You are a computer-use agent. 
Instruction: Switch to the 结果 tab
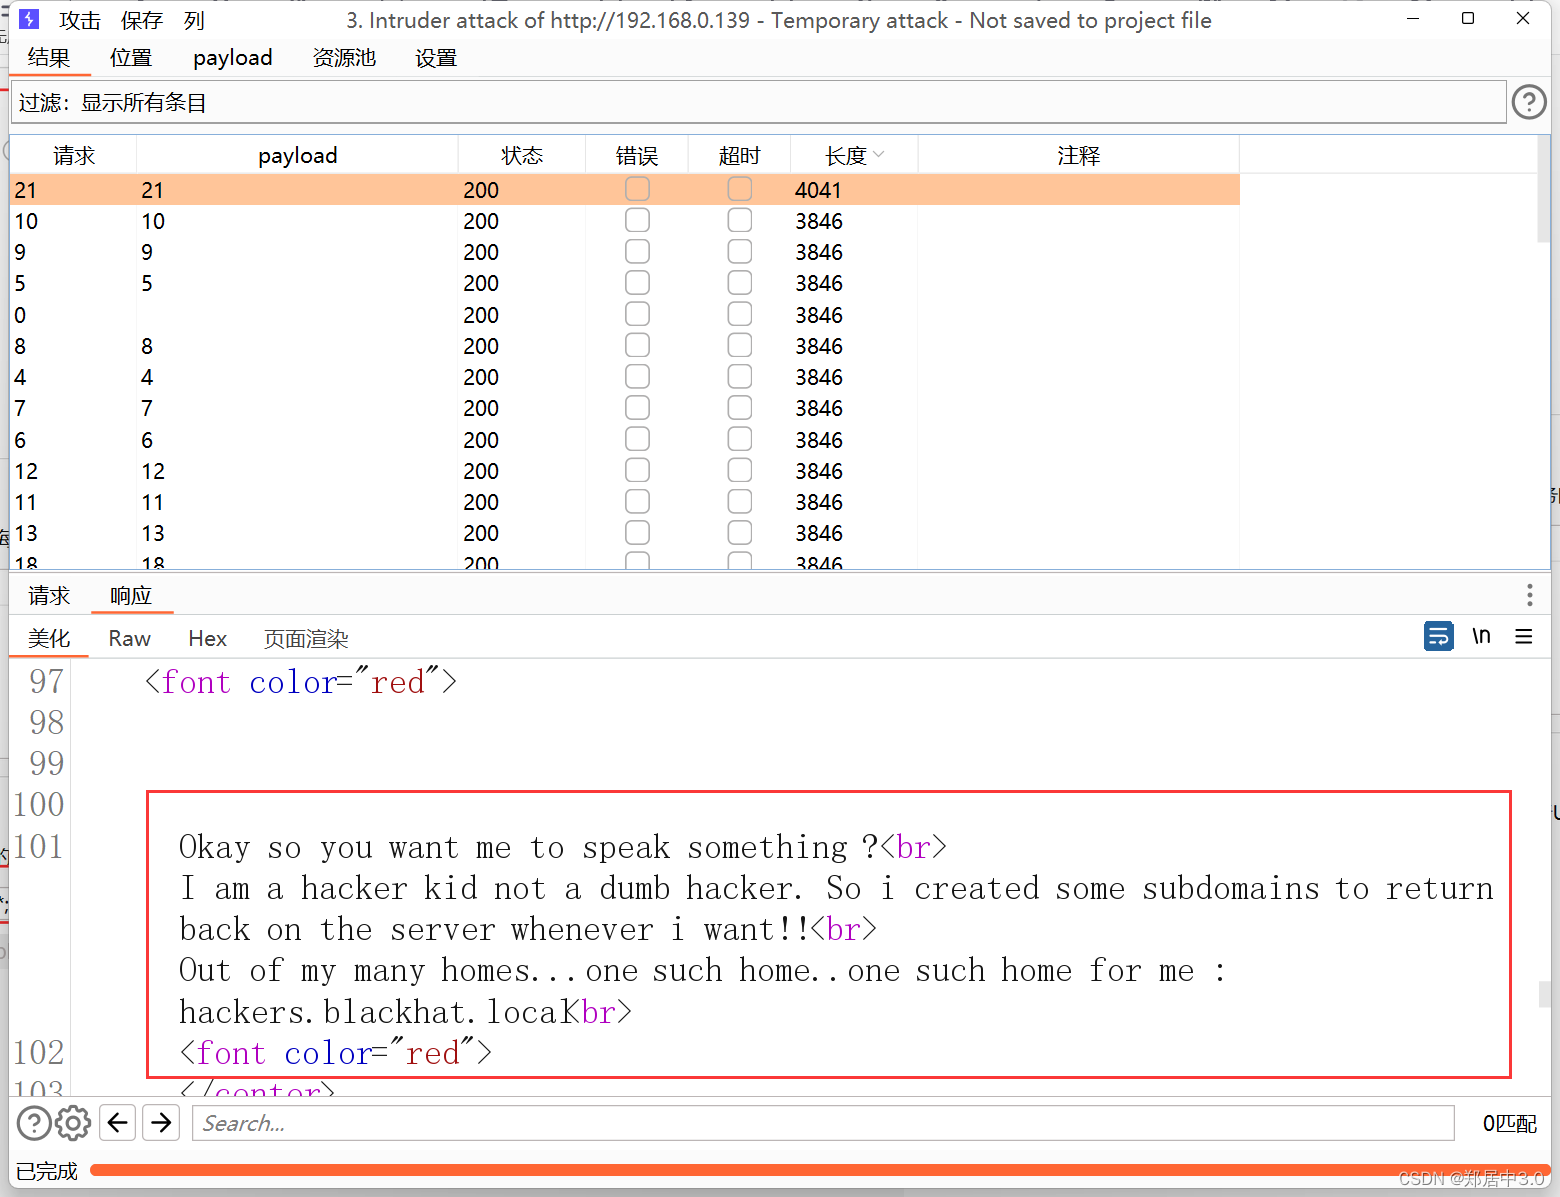49,58
